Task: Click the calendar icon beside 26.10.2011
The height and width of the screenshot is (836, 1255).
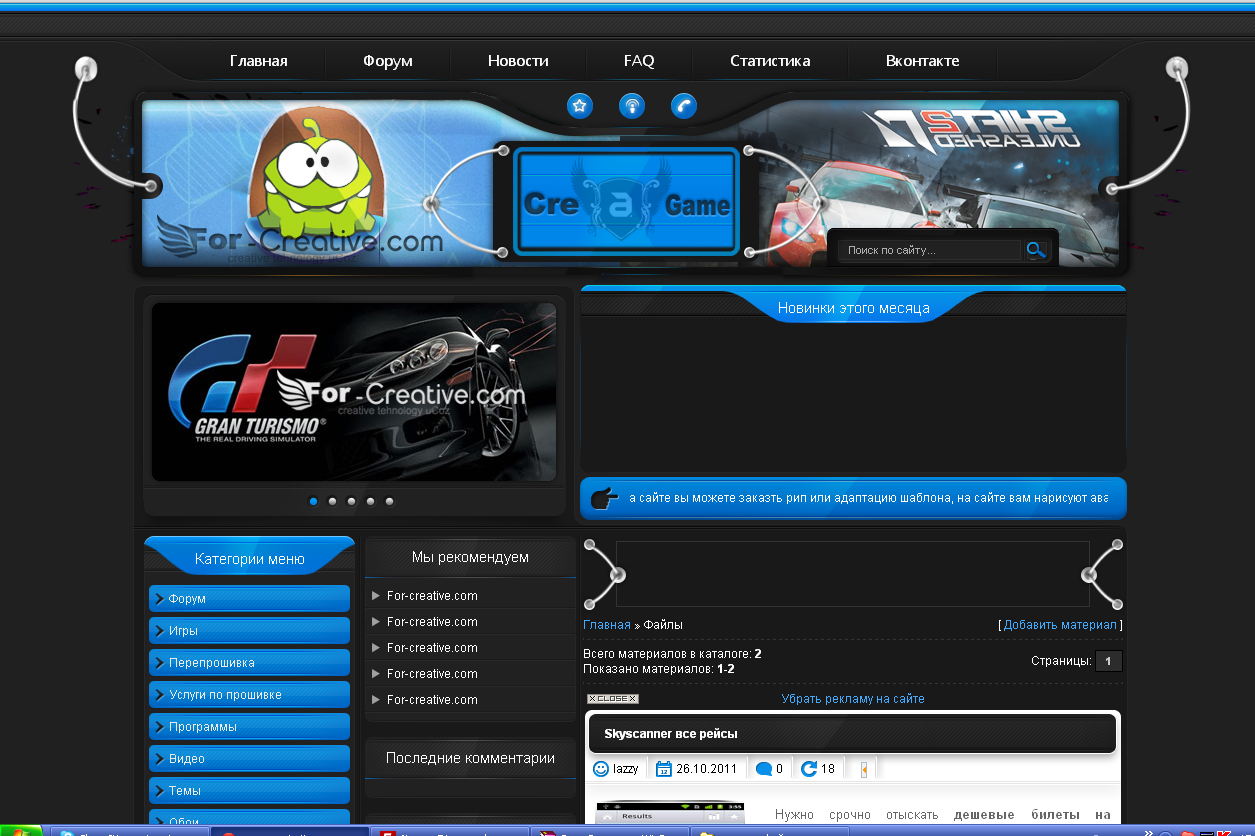Action: coord(664,769)
